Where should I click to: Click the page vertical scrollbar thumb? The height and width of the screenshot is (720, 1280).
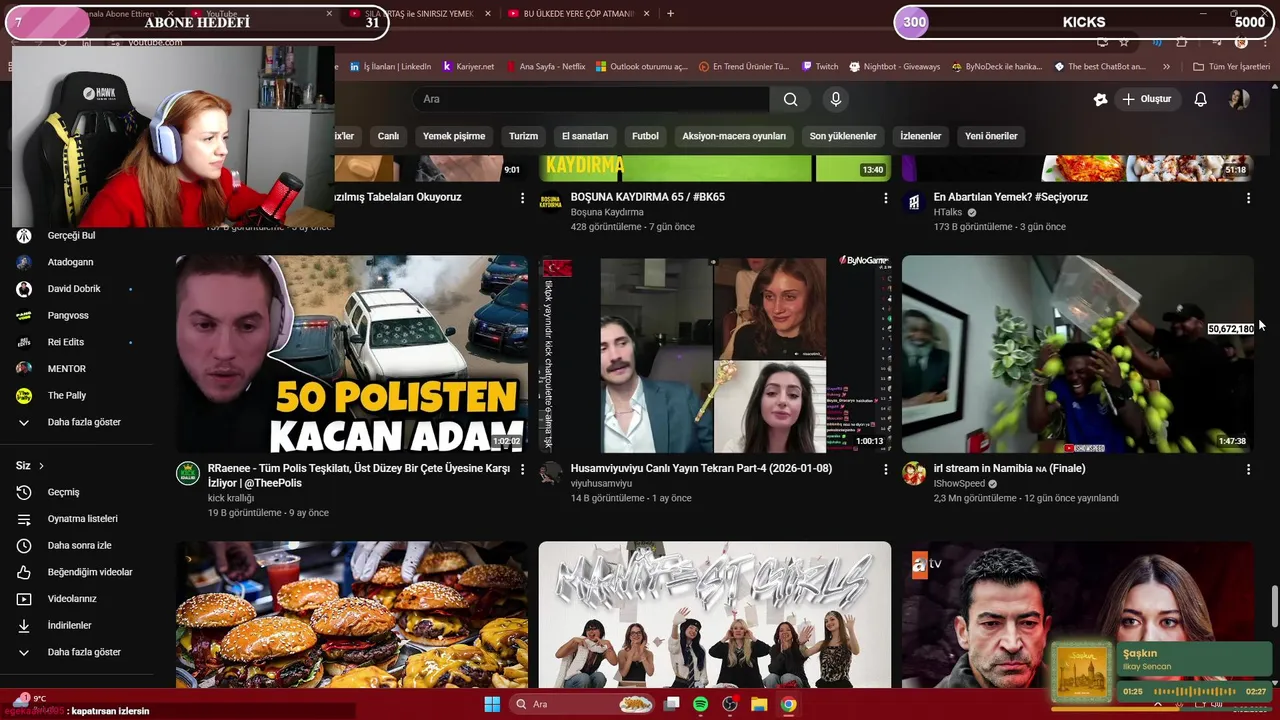(x=1274, y=606)
